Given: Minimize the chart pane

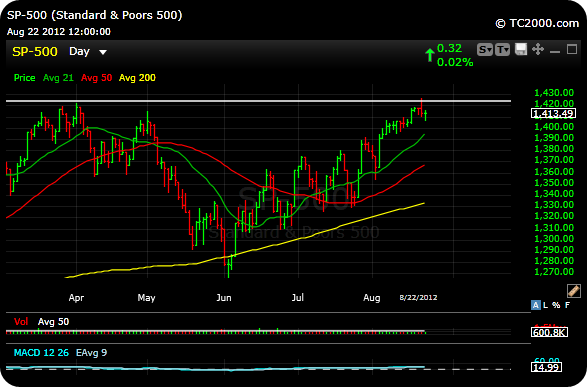Looking at the screenshot, I should coord(555,51).
